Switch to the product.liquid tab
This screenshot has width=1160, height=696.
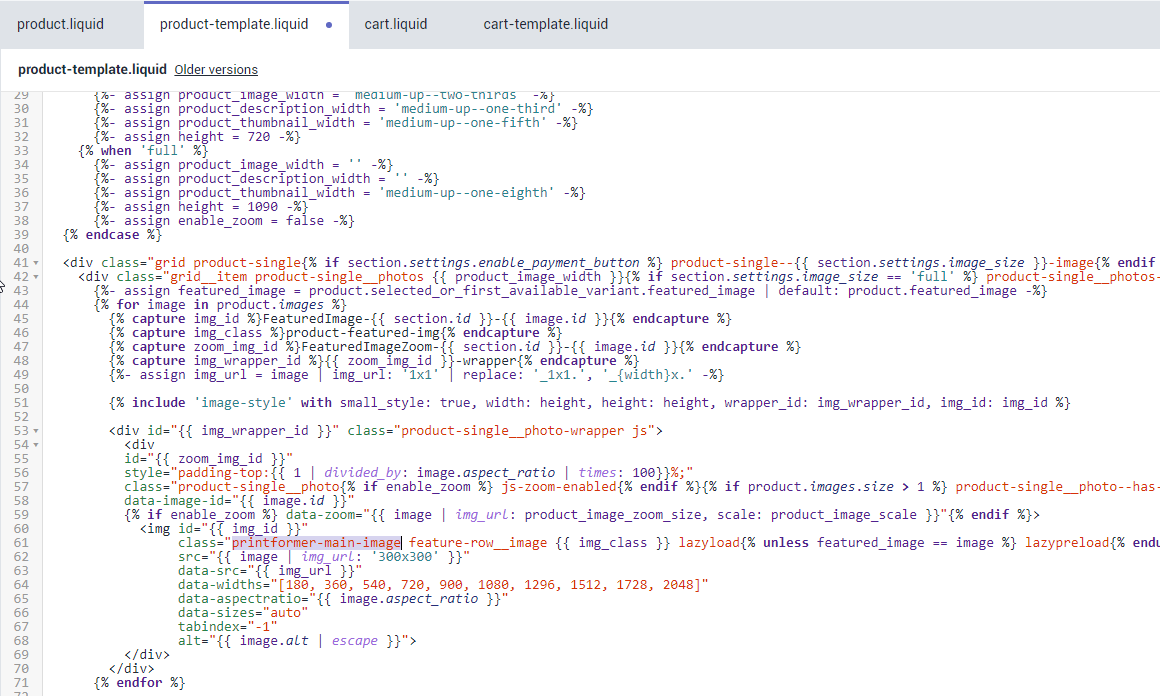pyautogui.click(x=60, y=24)
